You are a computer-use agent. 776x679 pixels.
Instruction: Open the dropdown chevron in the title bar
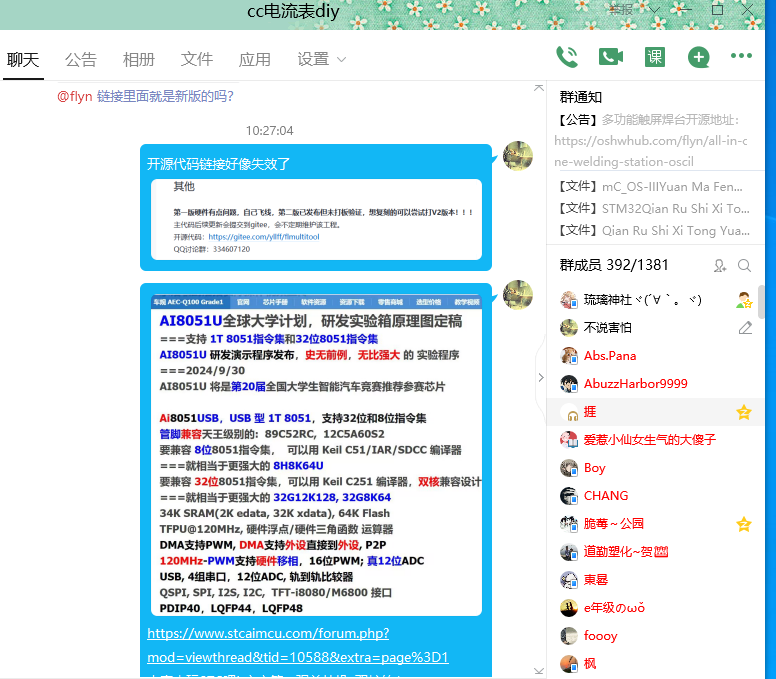click(655, 10)
